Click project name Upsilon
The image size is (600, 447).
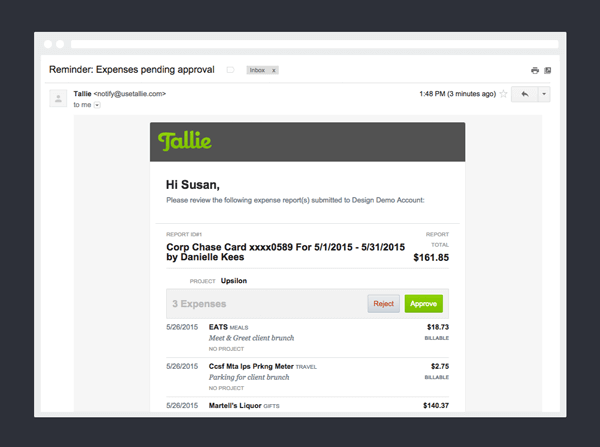(234, 281)
